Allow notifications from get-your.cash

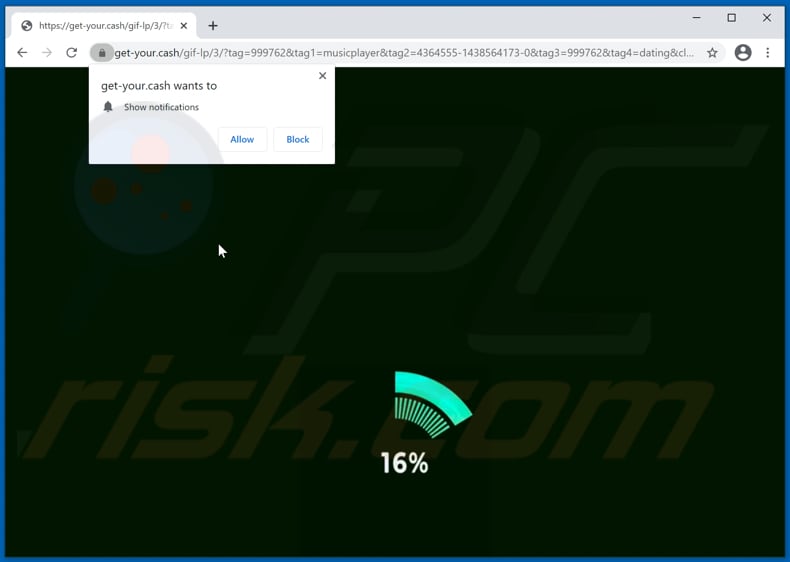[x=242, y=140]
